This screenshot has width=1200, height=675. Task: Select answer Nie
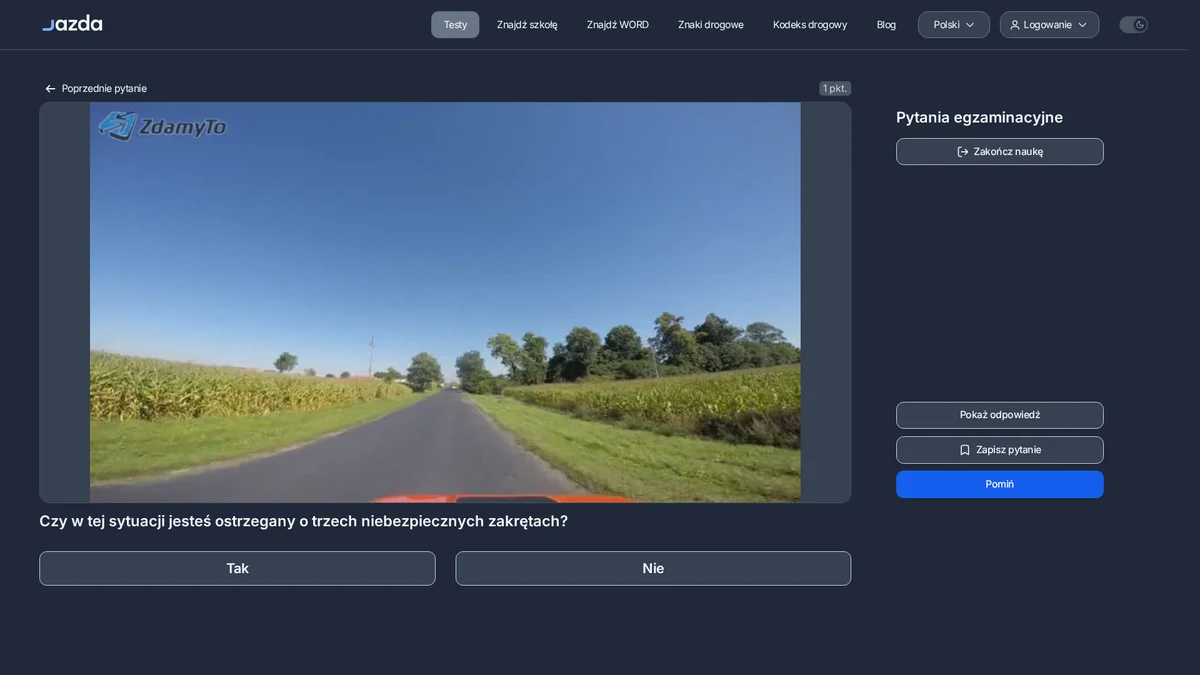pyautogui.click(x=653, y=568)
